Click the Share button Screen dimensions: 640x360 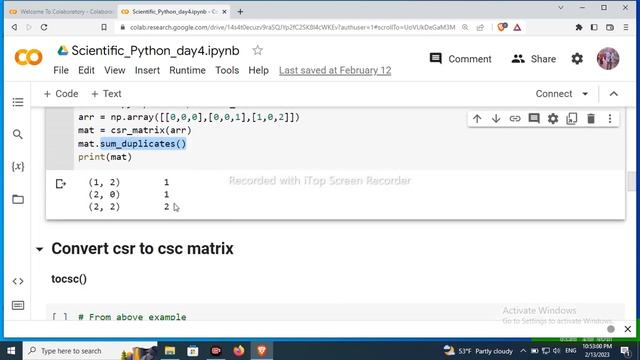pyautogui.click(x=533, y=59)
